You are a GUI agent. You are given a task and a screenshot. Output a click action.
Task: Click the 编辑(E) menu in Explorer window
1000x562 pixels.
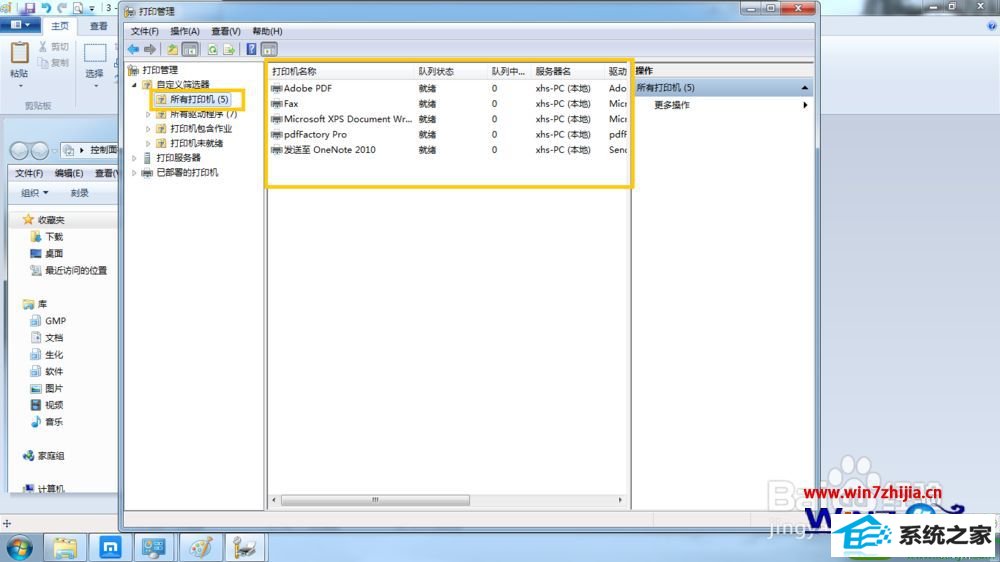coord(69,174)
